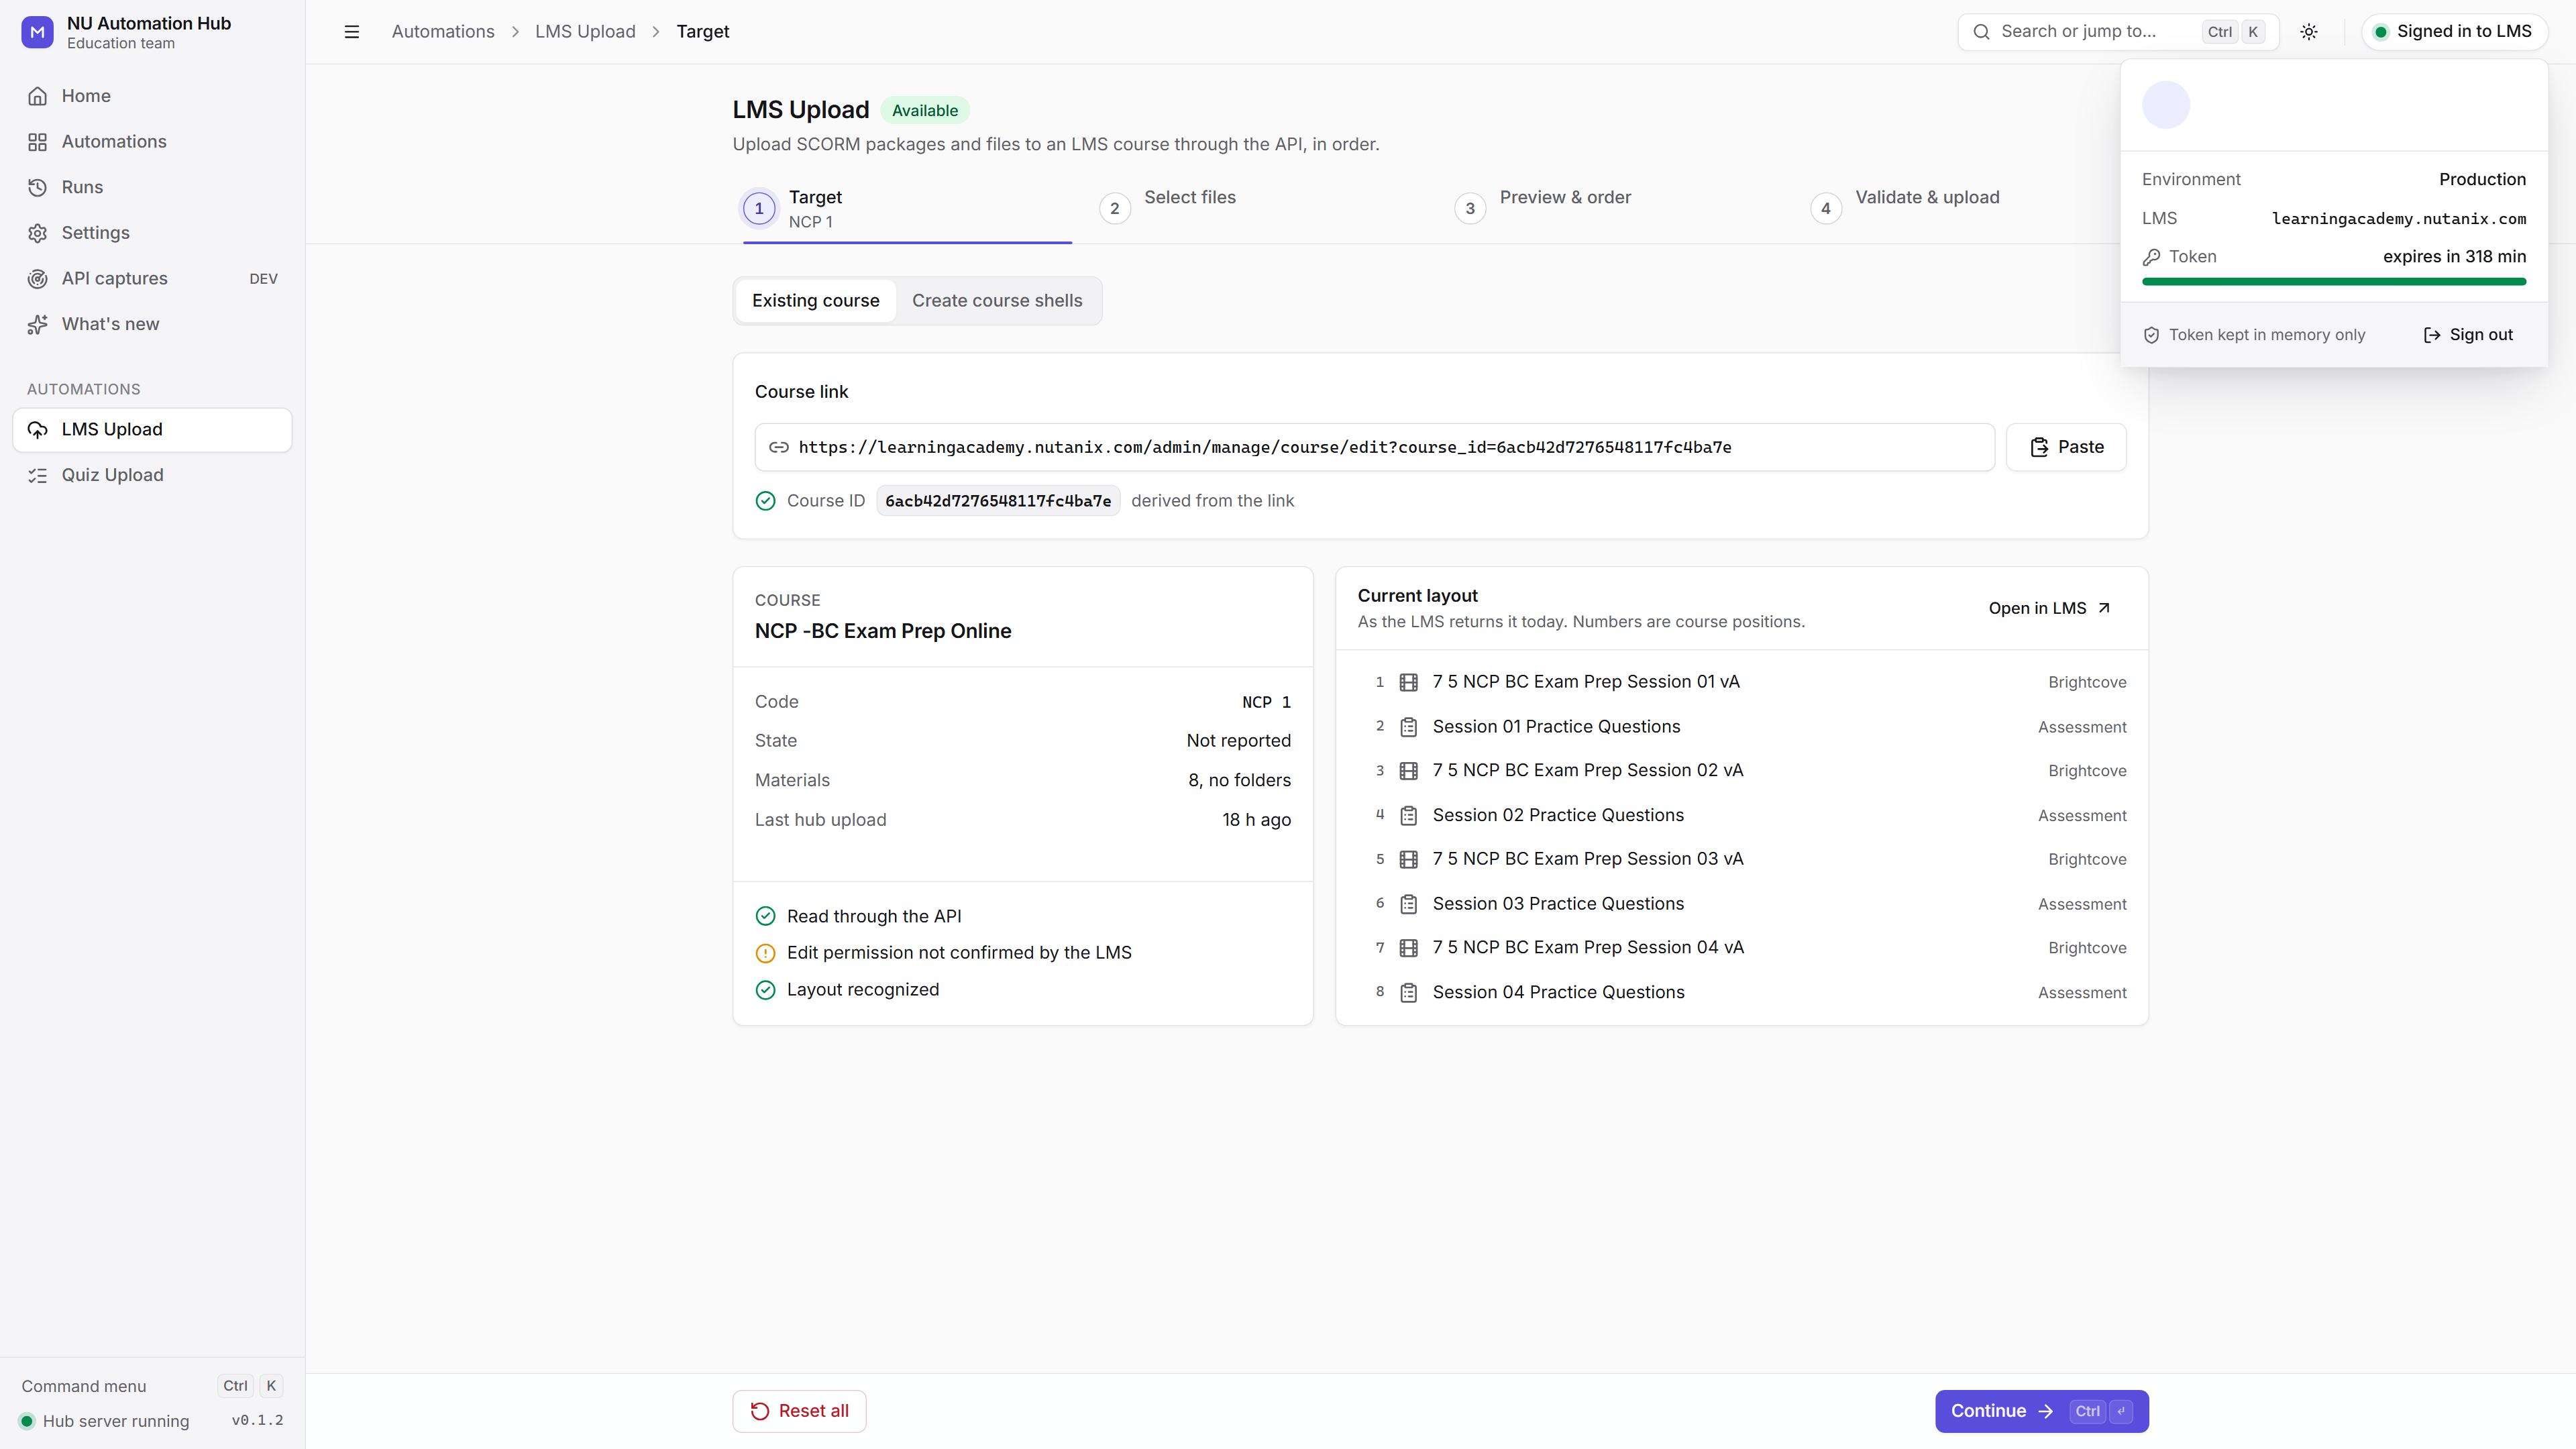Open Home in the sidebar
This screenshot has height=1449, width=2576.
tap(152, 96)
